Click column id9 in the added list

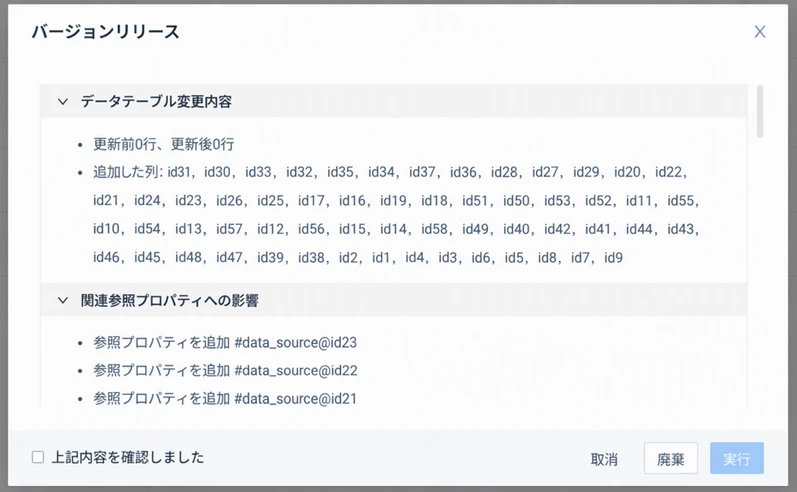coord(613,258)
